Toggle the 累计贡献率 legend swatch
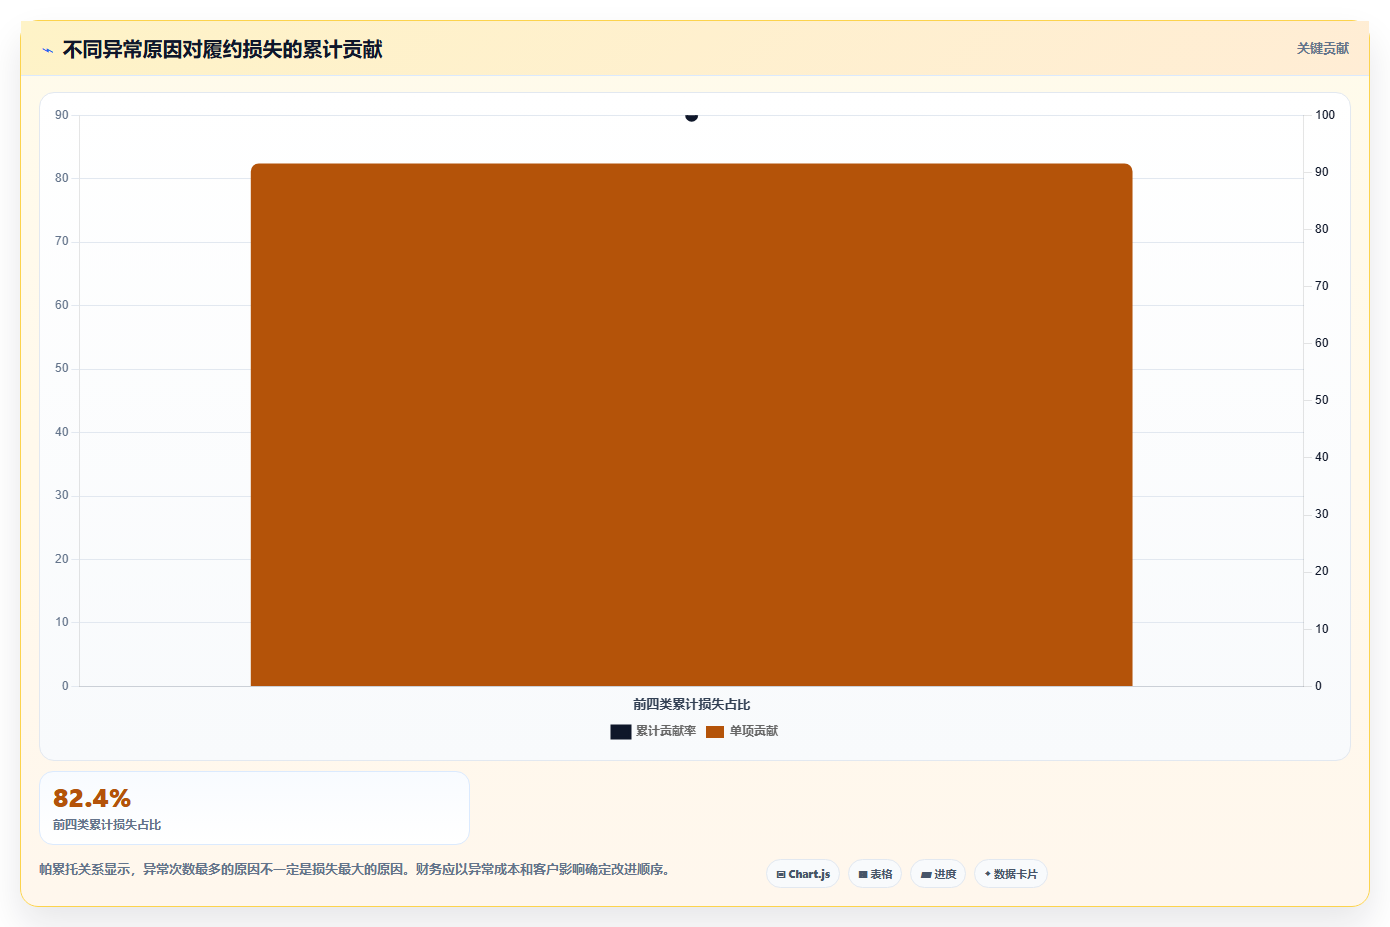The image size is (1390, 927). click(620, 732)
